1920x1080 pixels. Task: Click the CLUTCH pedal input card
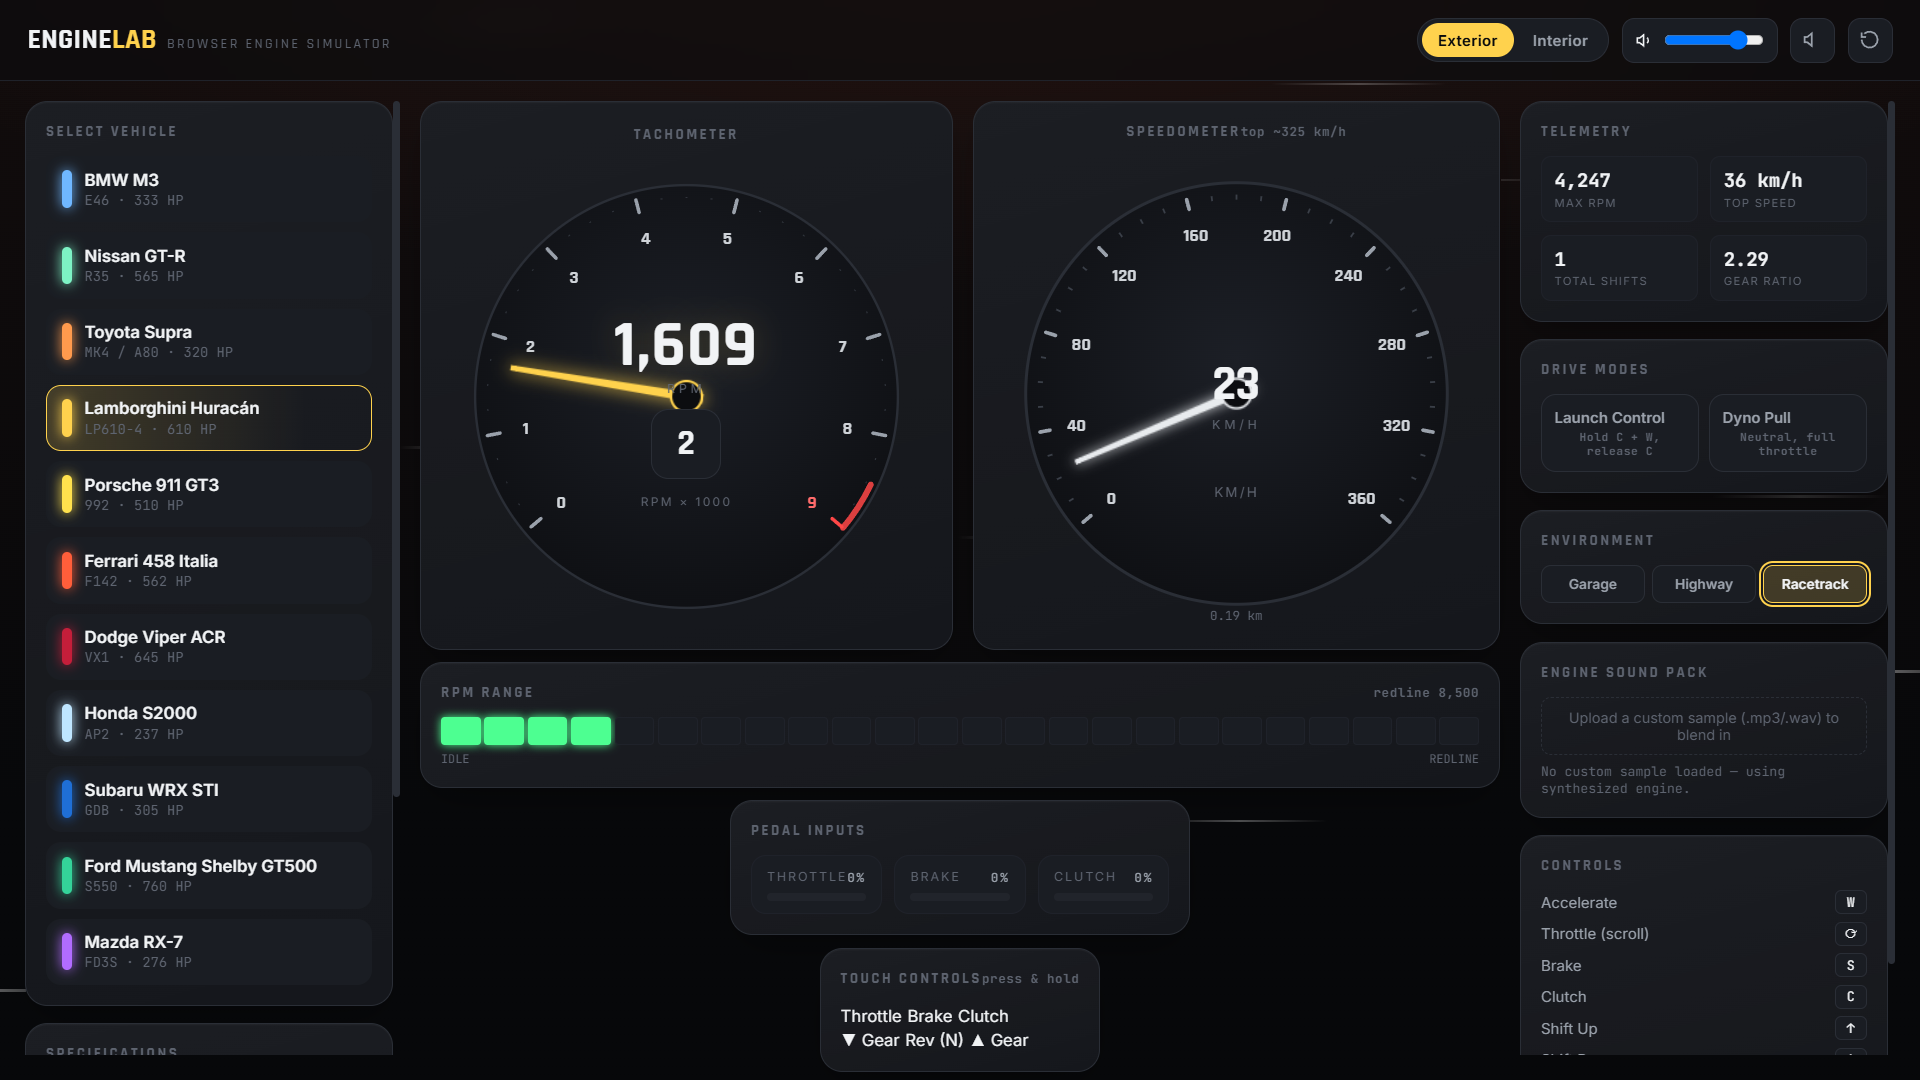pyautogui.click(x=1103, y=884)
